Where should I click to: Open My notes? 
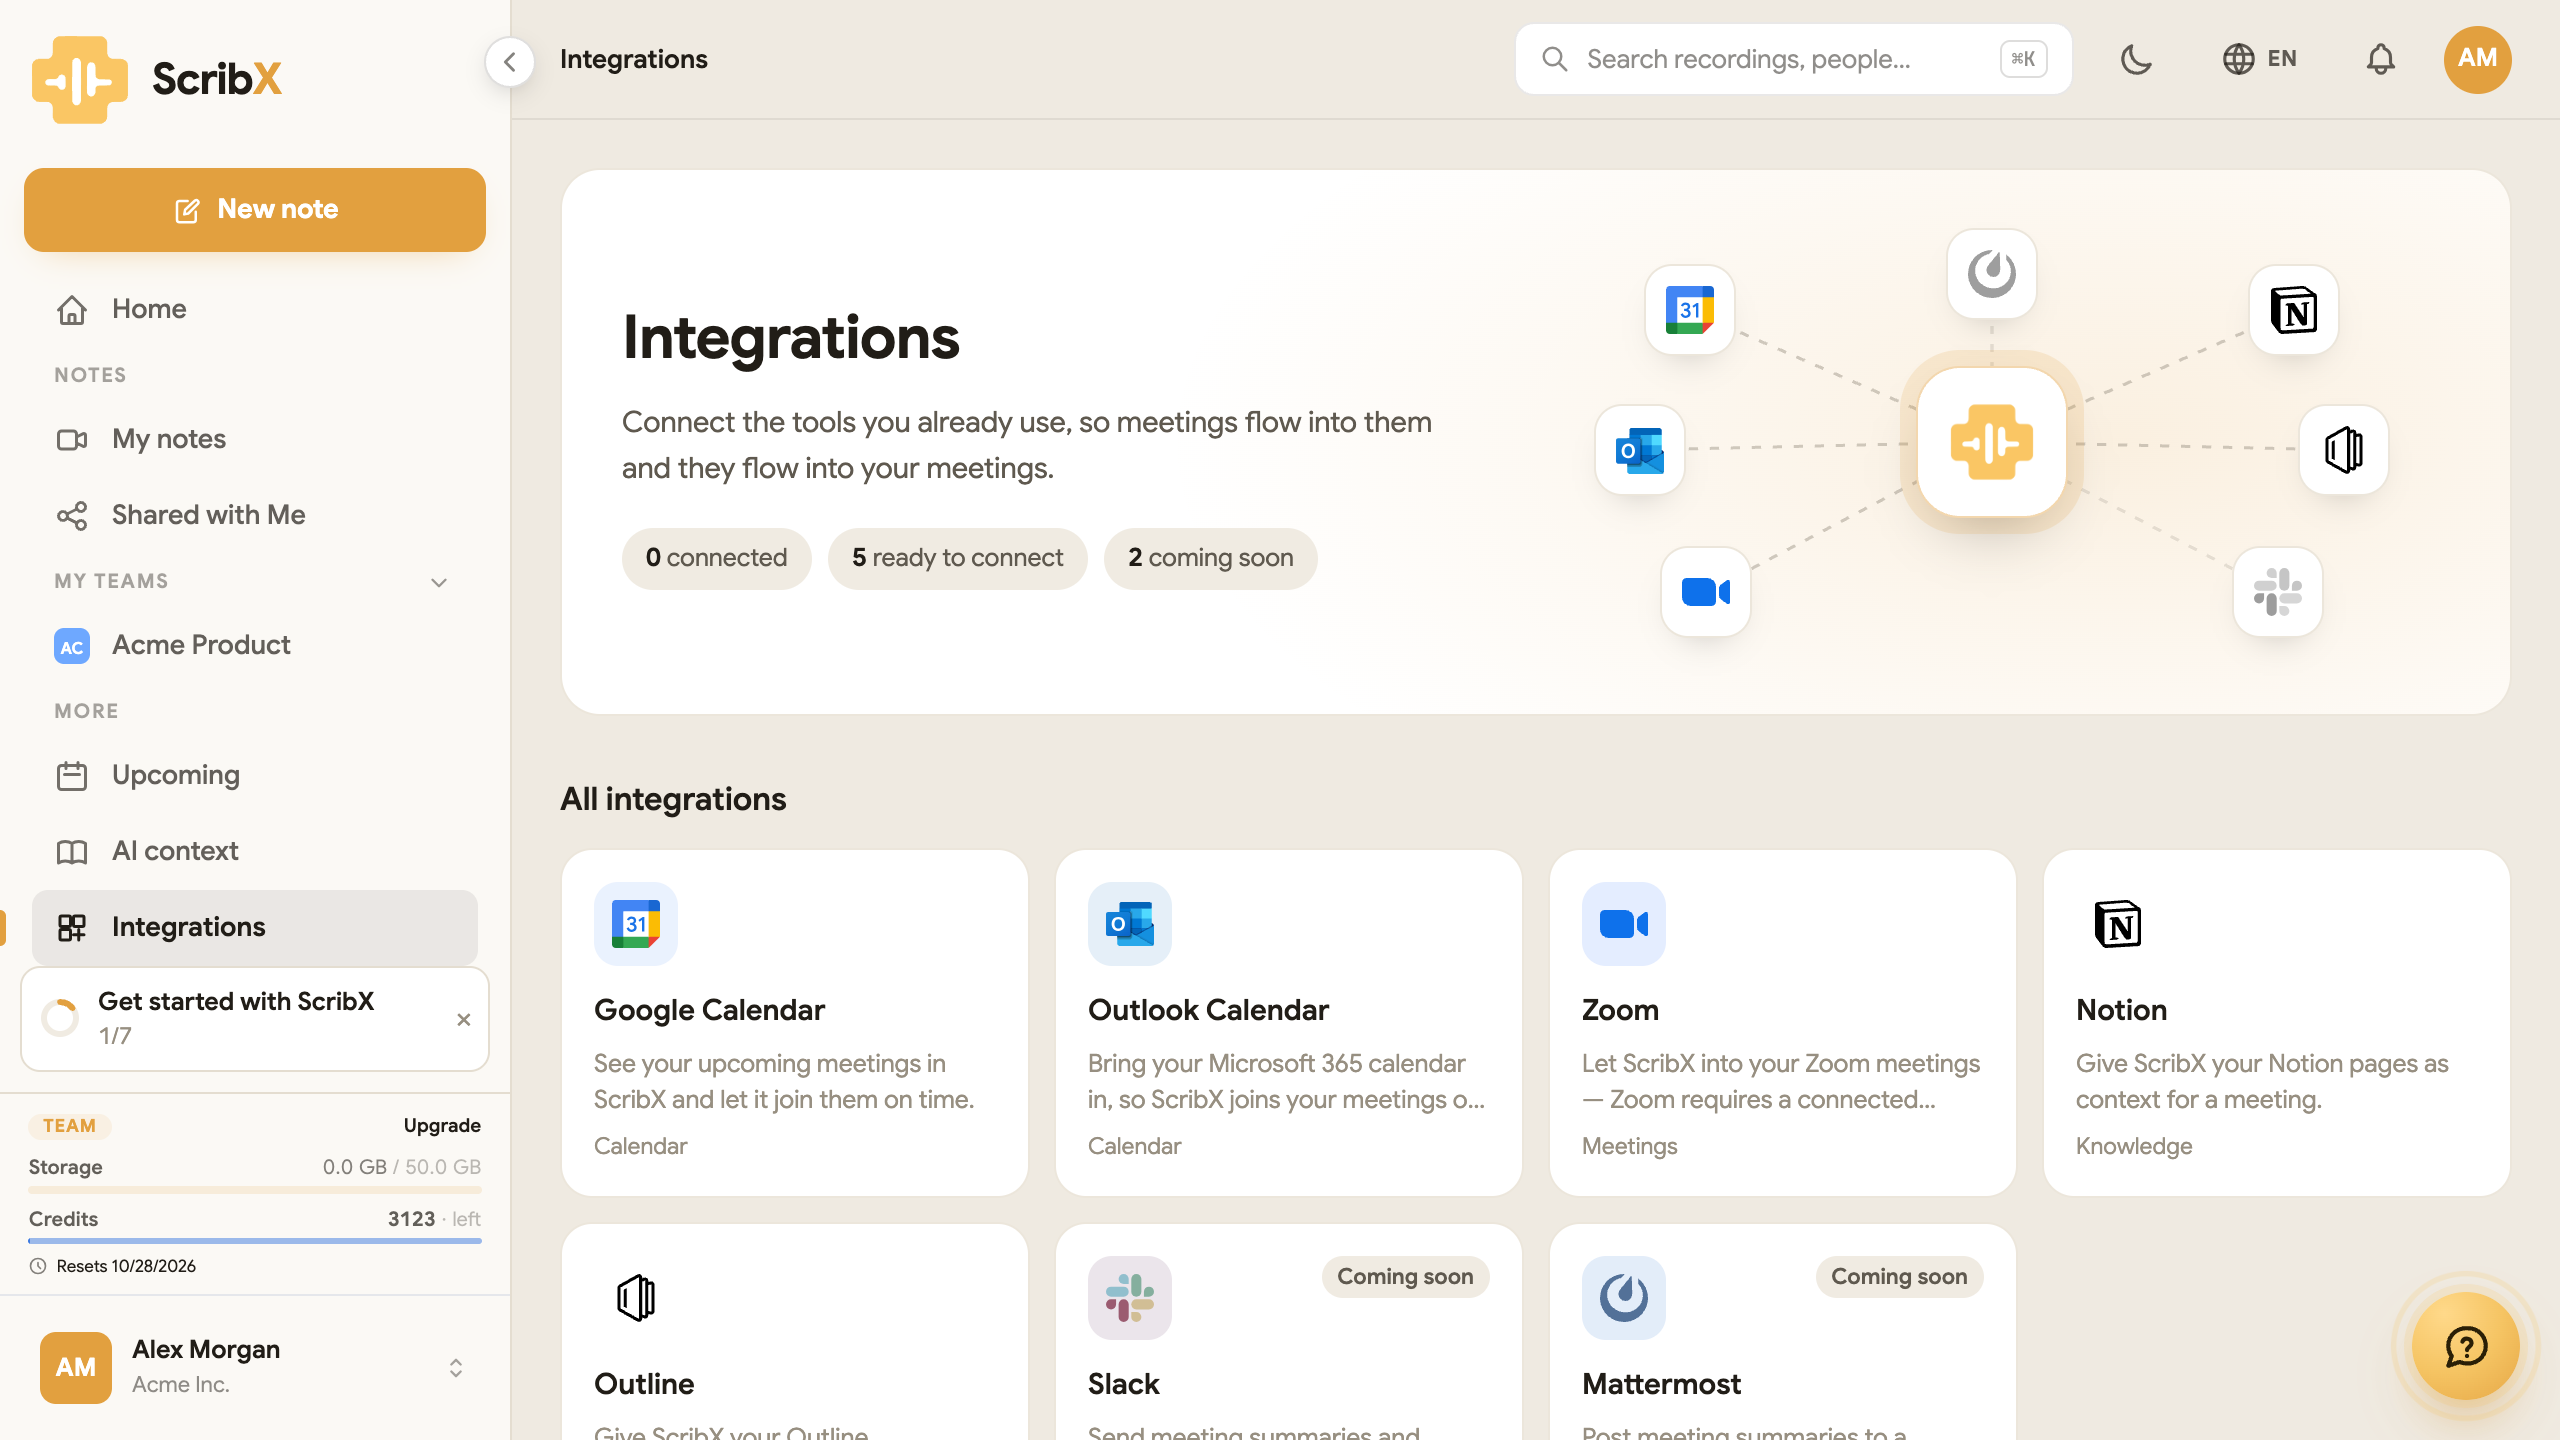255,439
